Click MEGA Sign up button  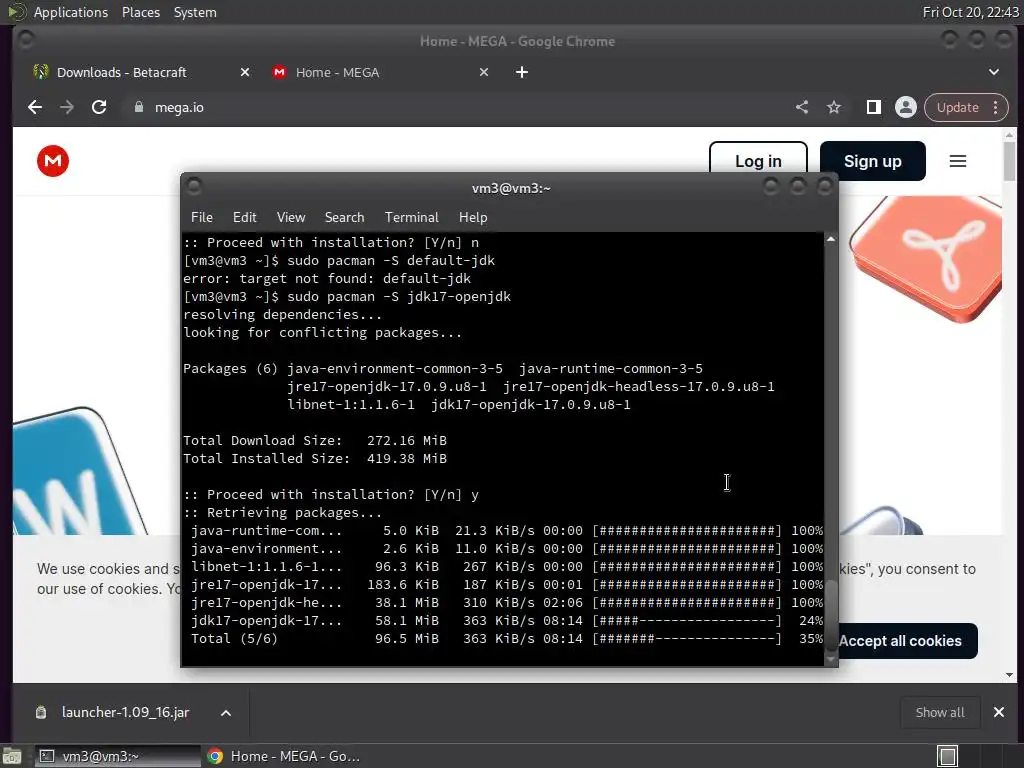(872, 161)
